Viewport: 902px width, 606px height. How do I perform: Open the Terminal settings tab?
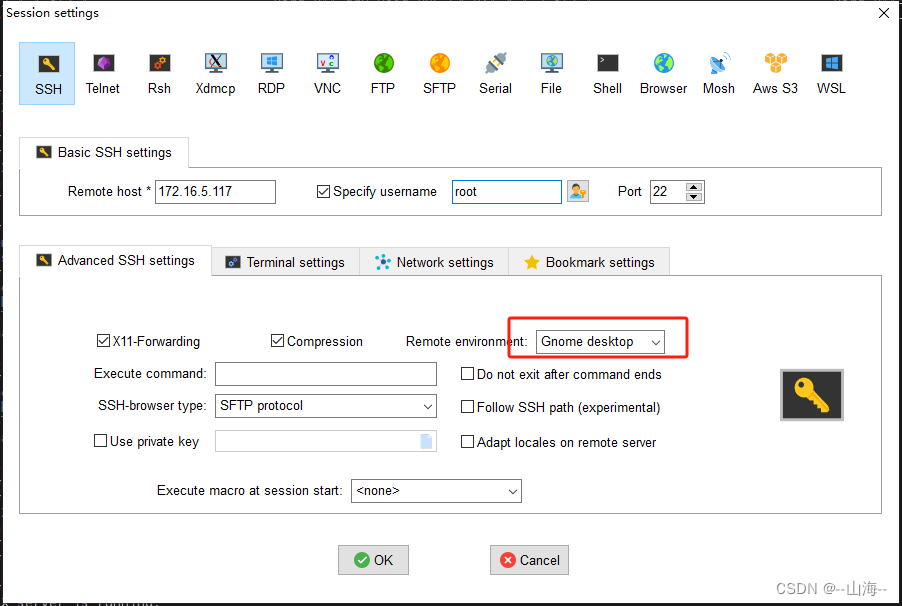285,262
